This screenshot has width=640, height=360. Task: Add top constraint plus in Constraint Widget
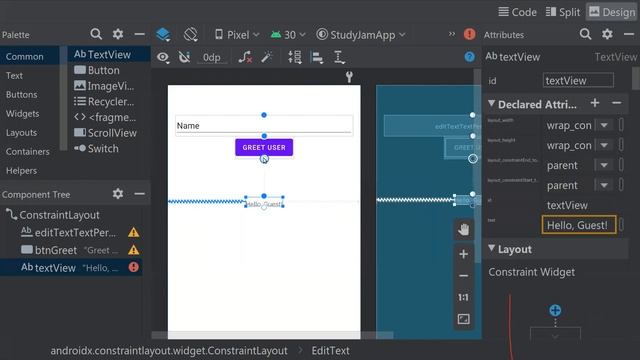click(x=555, y=311)
